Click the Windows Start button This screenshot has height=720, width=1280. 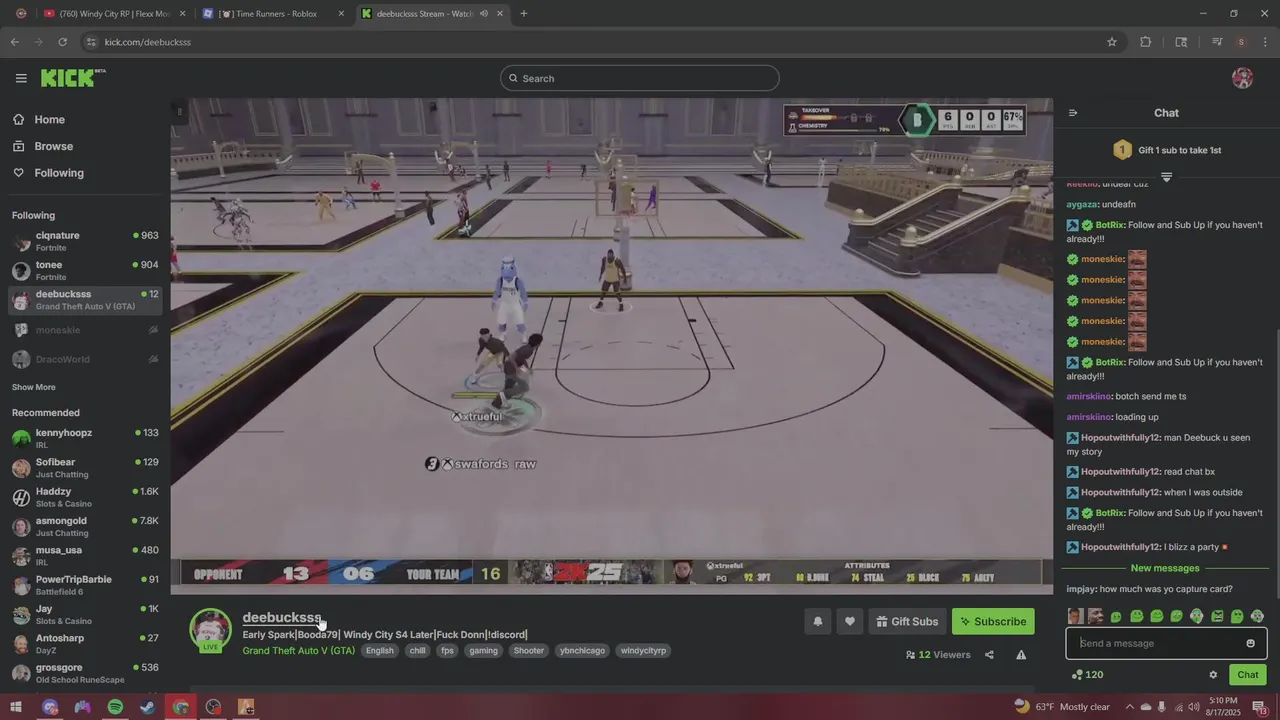point(16,707)
